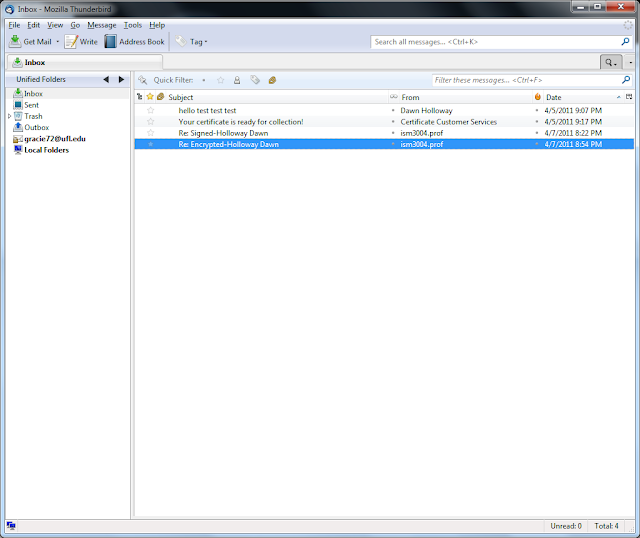
Task: Sort by the junk status flame column
Action: (x=538, y=97)
